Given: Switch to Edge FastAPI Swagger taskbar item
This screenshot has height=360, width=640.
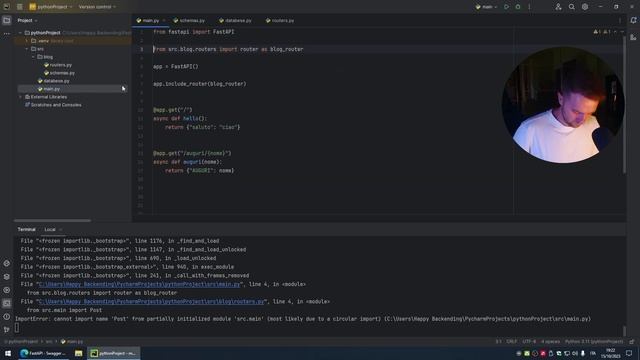Looking at the screenshot, I should tap(43, 353).
